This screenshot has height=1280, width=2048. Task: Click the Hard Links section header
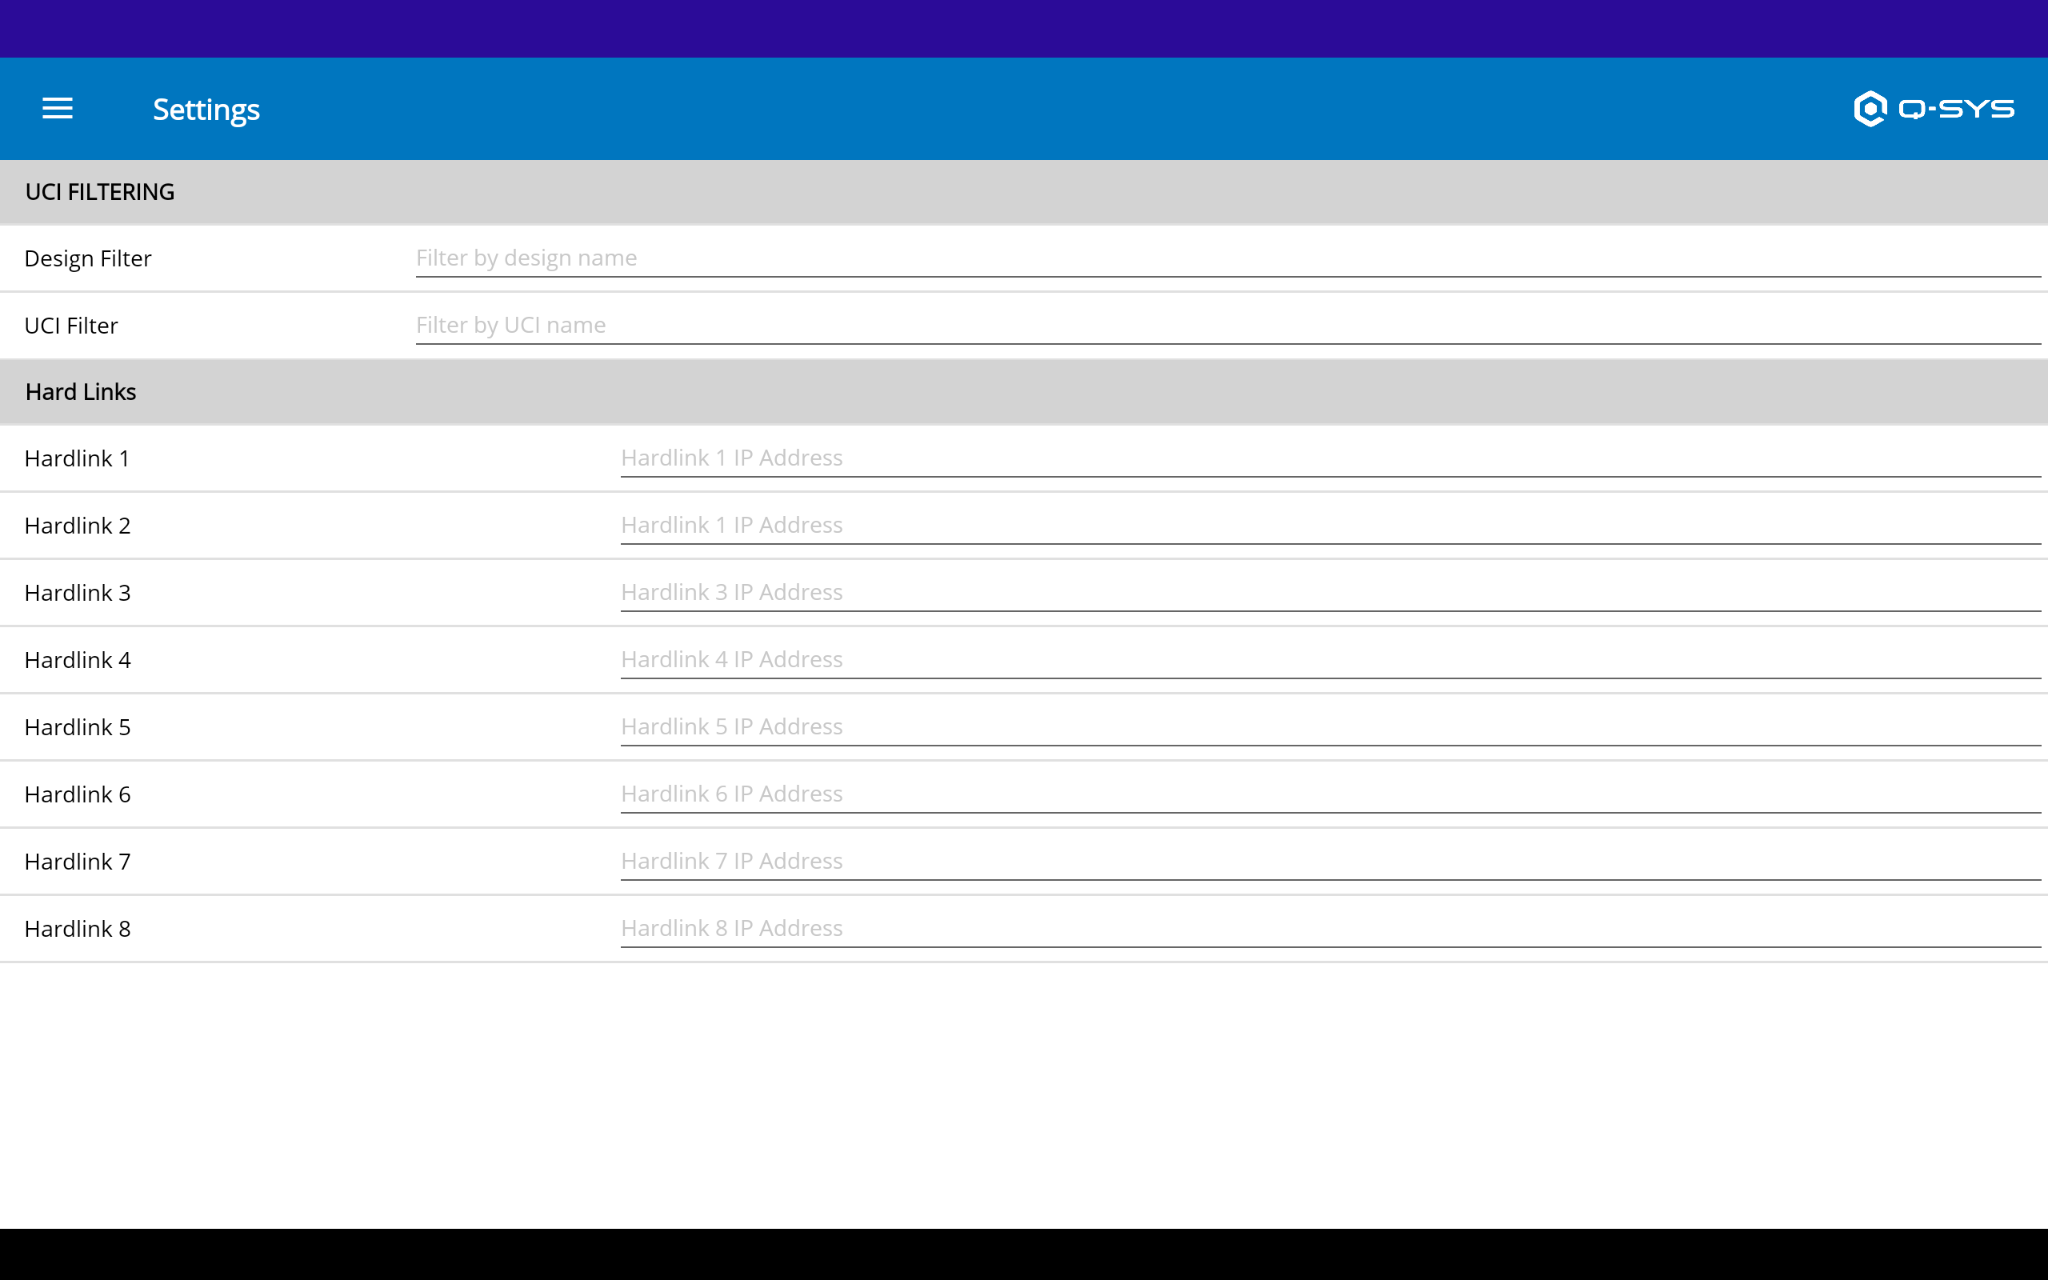pyautogui.click(x=81, y=392)
